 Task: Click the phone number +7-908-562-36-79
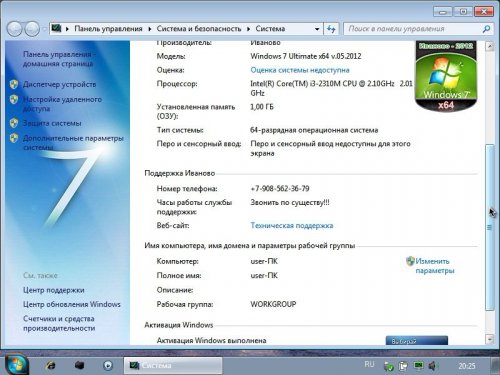280,189
